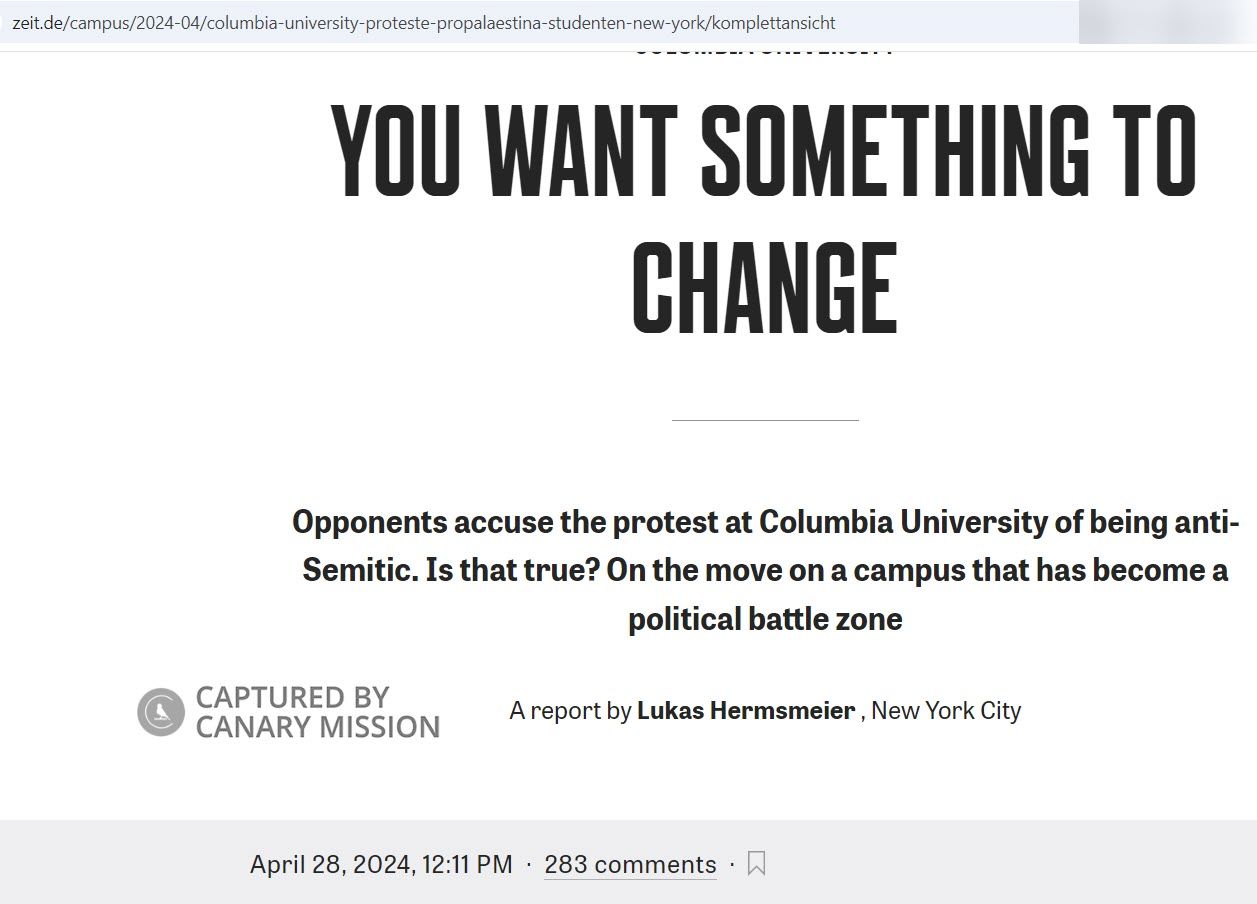
Task: Click the bookmark icon beside the comments
Action: tap(757, 863)
